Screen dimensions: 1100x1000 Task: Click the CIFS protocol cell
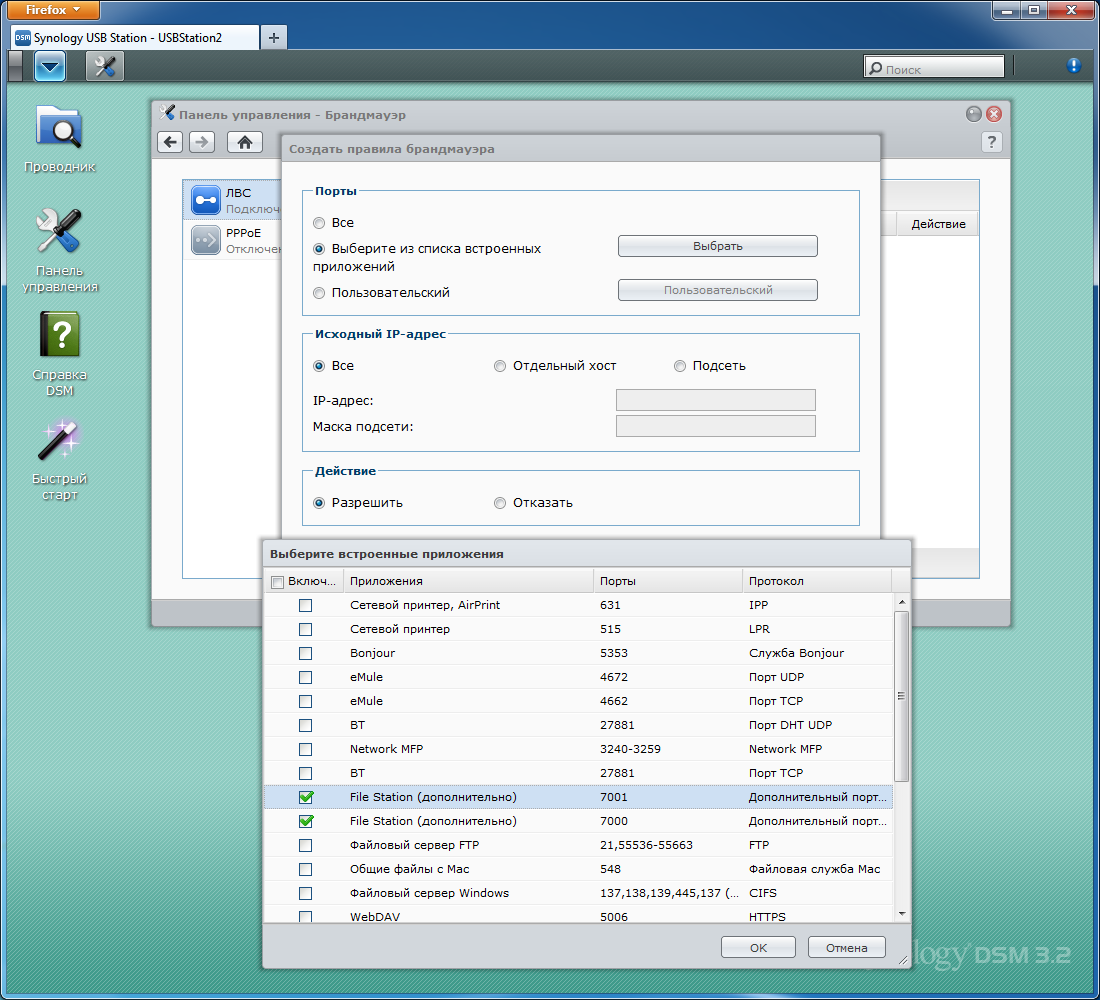[763, 893]
